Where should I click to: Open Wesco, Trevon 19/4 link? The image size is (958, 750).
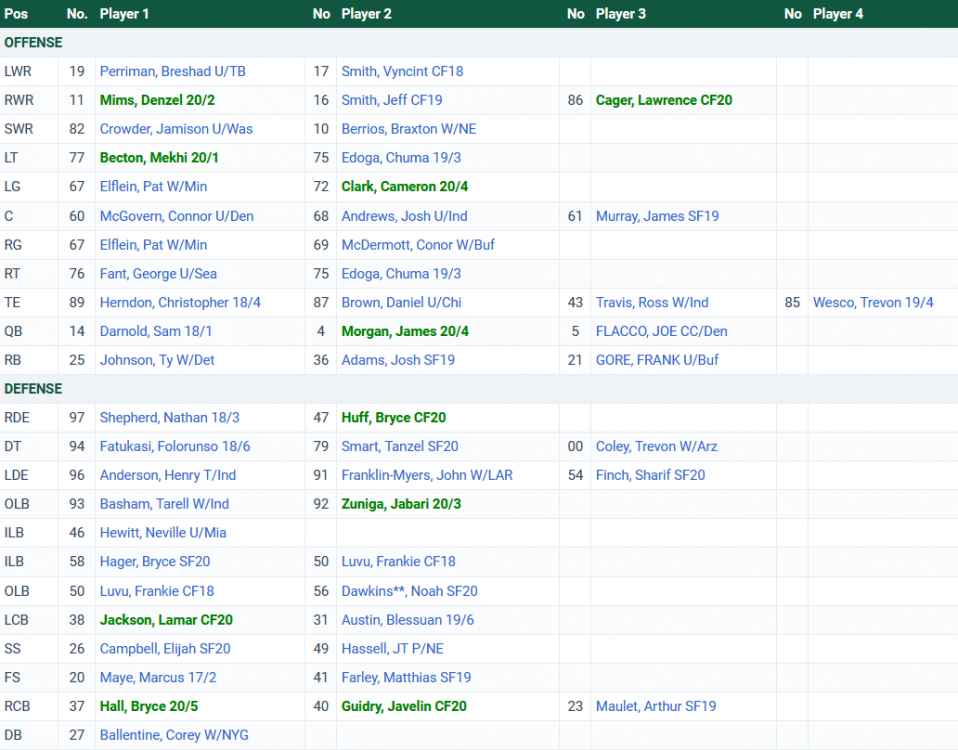pos(873,302)
